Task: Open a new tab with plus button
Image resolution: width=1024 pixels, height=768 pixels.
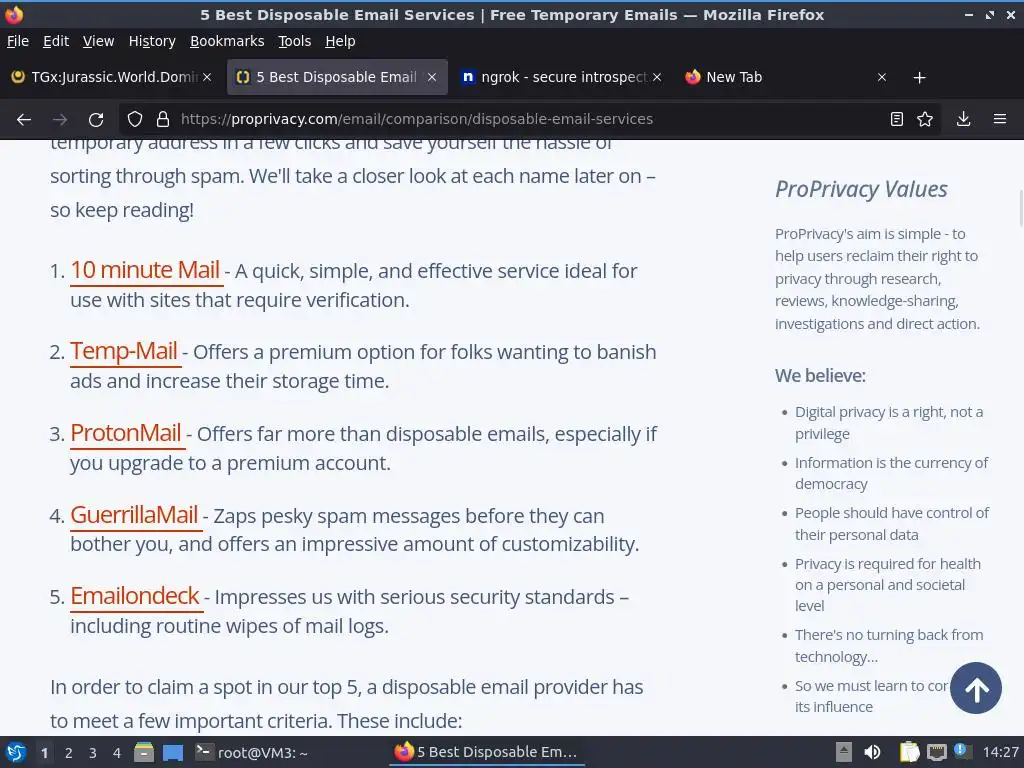Action: pyautogui.click(x=920, y=78)
